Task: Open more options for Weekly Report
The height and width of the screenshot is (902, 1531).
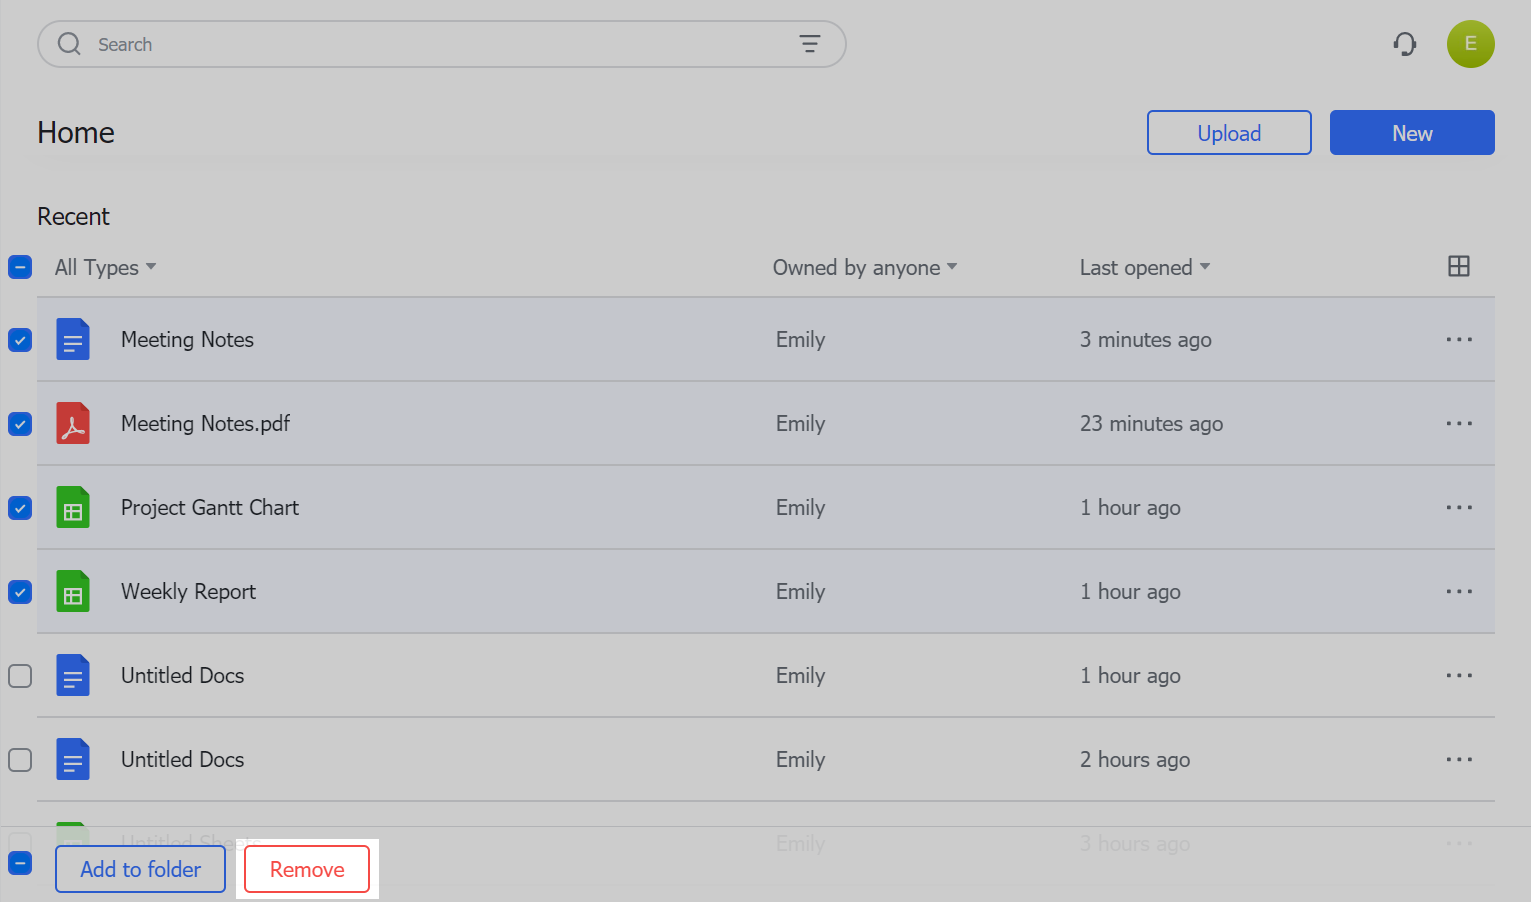Action: point(1459,591)
